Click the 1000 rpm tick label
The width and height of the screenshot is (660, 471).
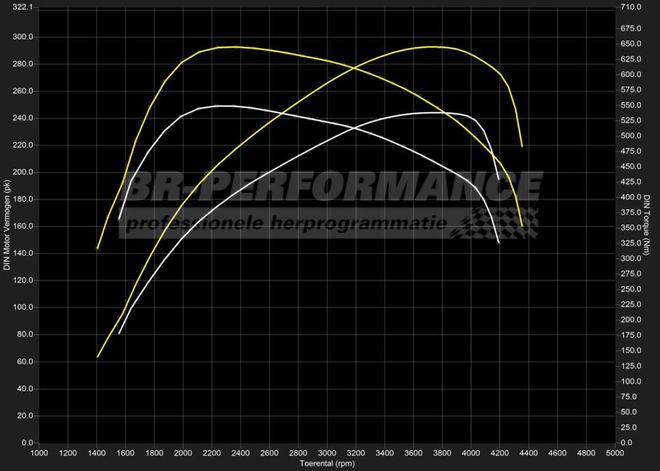pyautogui.click(x=39, y=453)
